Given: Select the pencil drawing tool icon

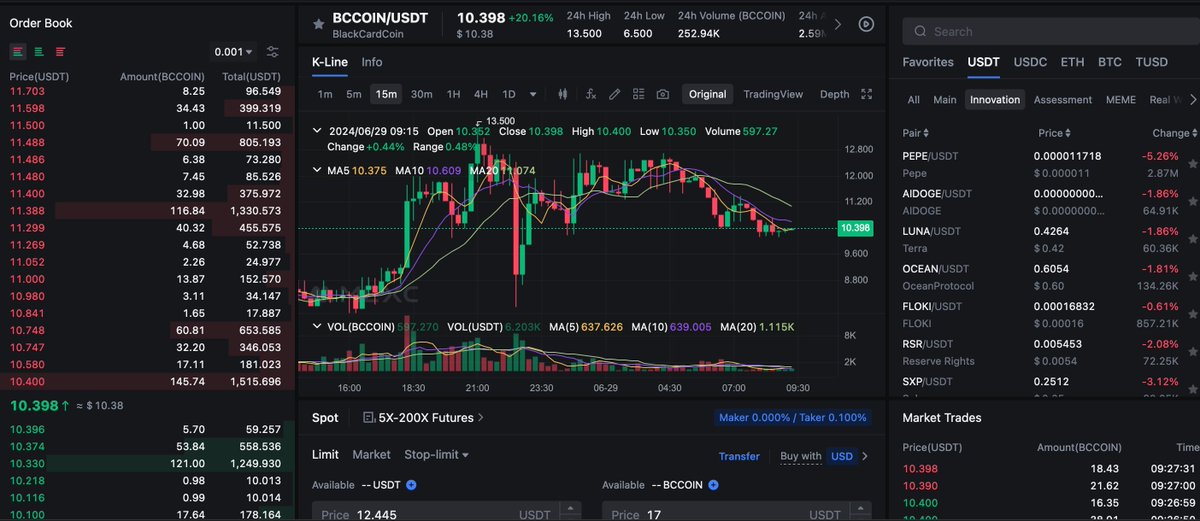Looking at the screenshot, I should click(614, 94).
